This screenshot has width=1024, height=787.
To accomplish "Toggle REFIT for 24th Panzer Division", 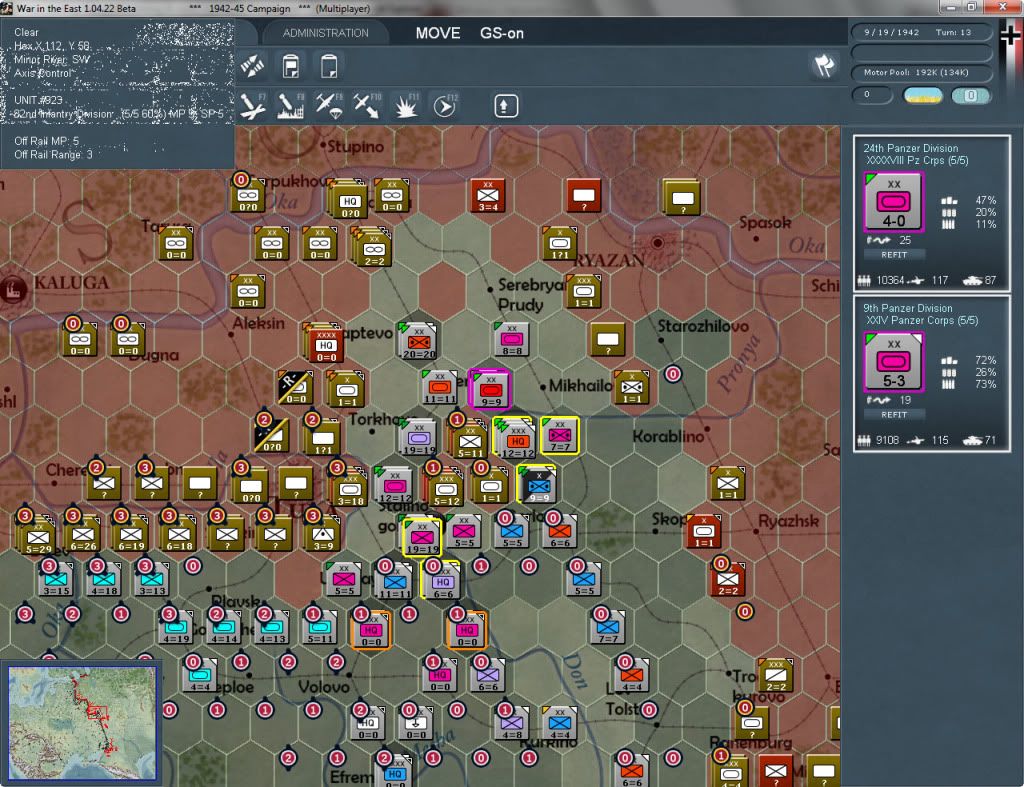I will tap(894, 255).
